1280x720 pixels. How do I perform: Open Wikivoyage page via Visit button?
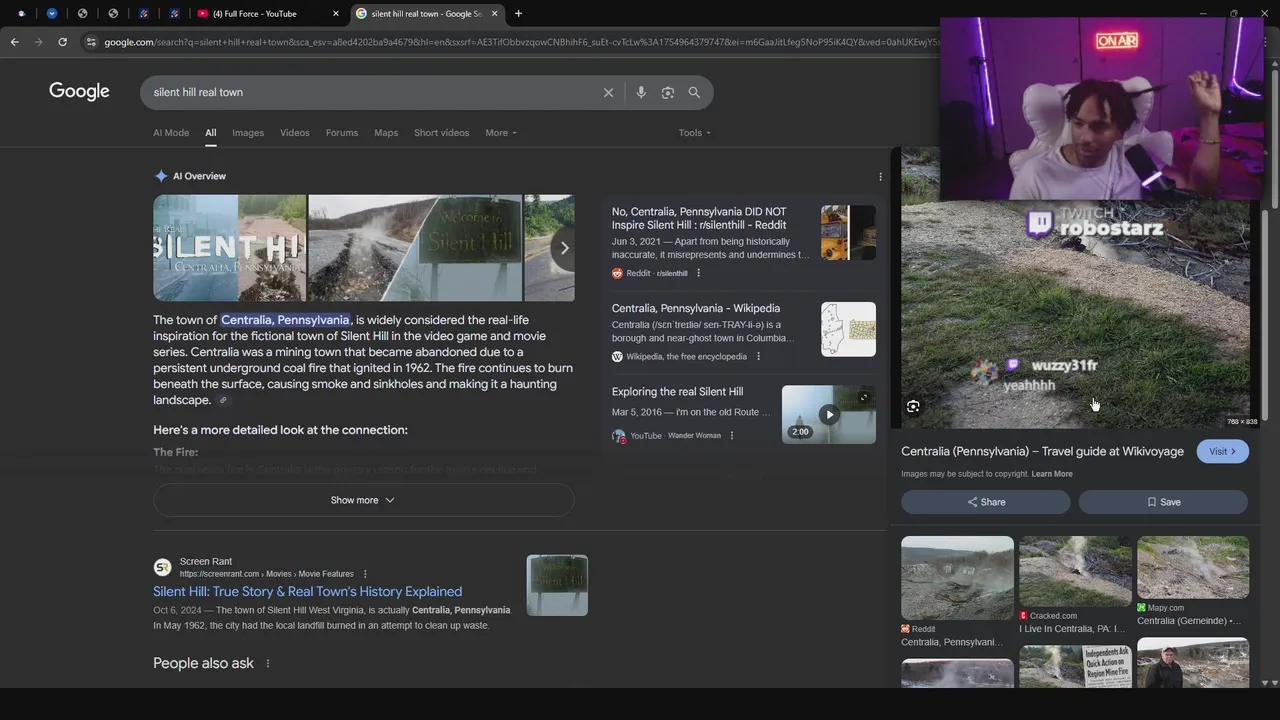[1222, 451]
